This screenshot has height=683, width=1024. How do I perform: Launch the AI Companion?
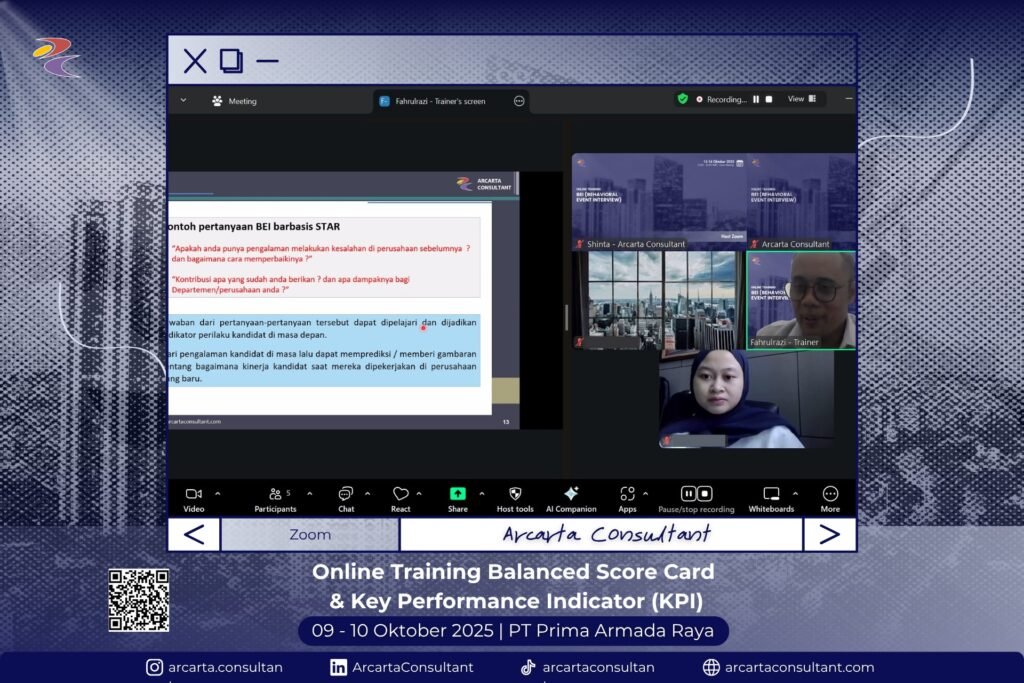point(571,494)
